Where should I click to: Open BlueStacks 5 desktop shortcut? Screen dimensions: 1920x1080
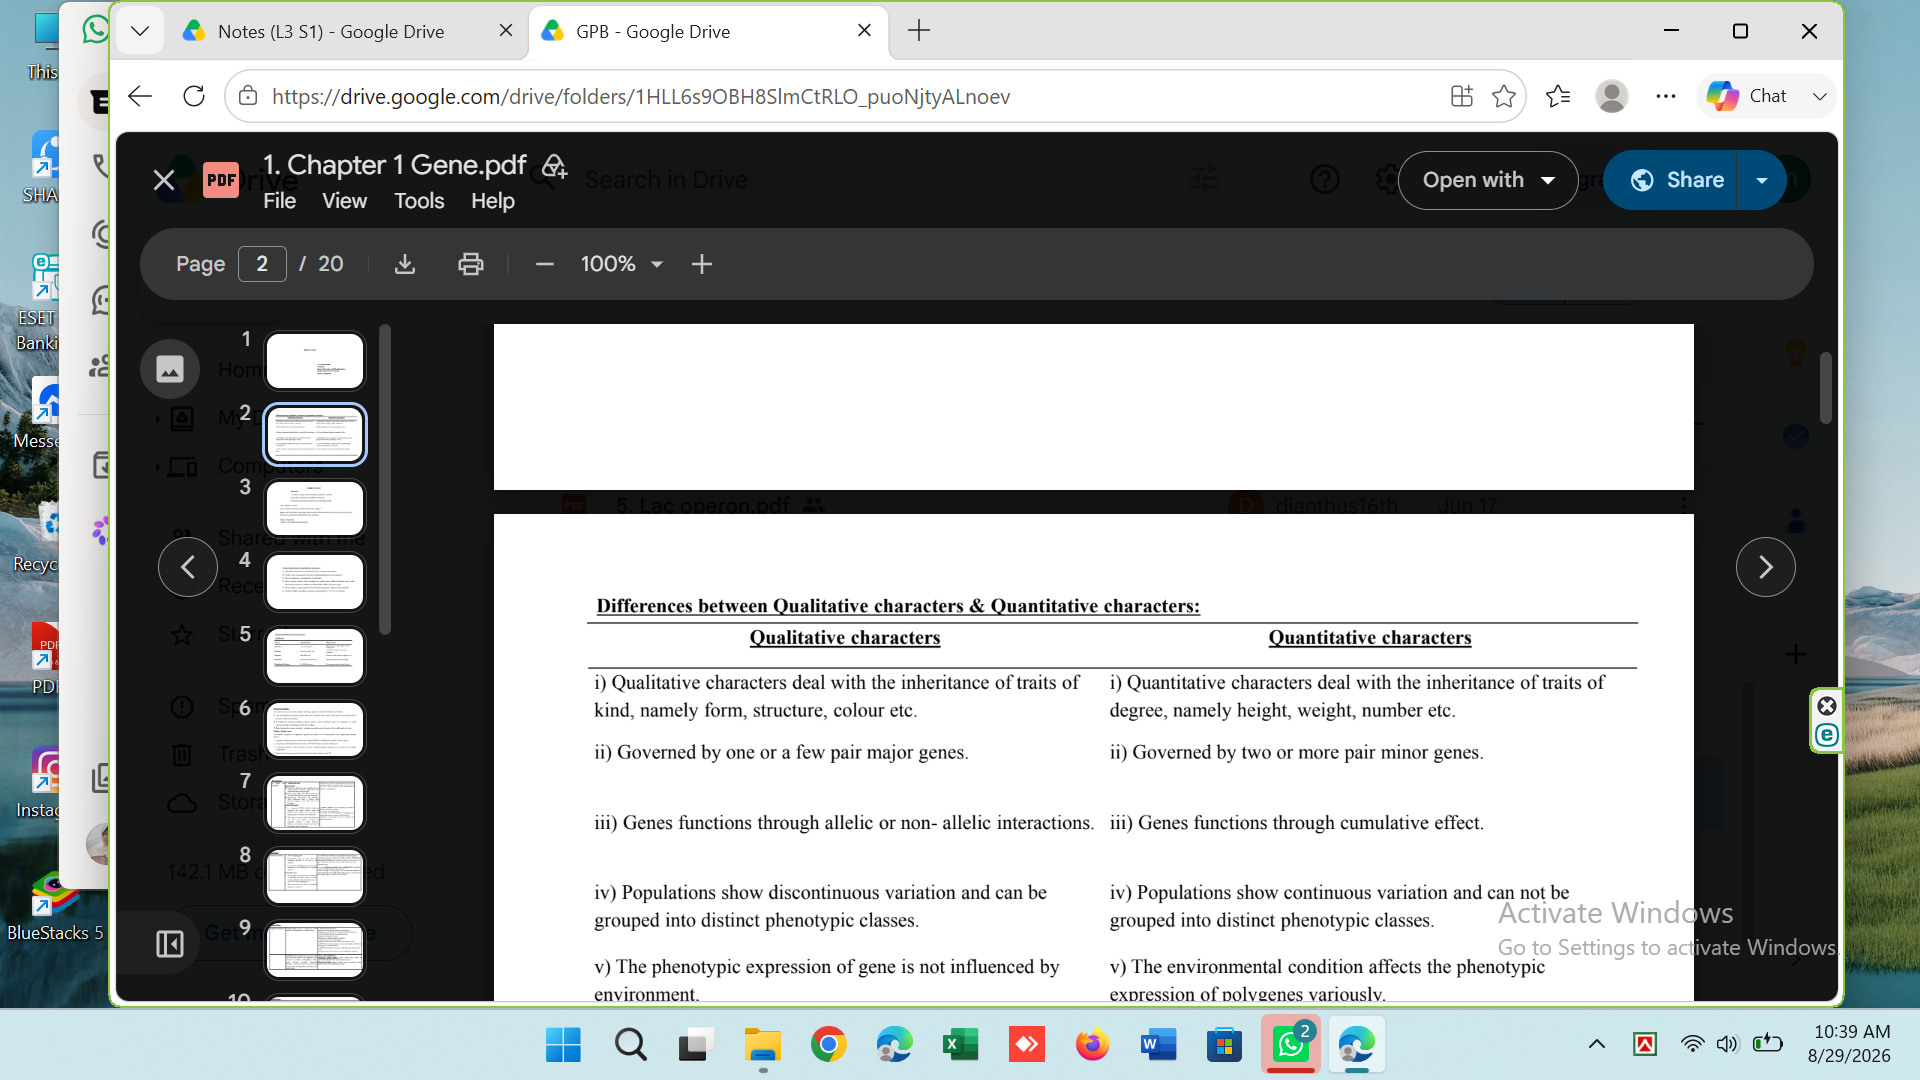coord(55,908)
